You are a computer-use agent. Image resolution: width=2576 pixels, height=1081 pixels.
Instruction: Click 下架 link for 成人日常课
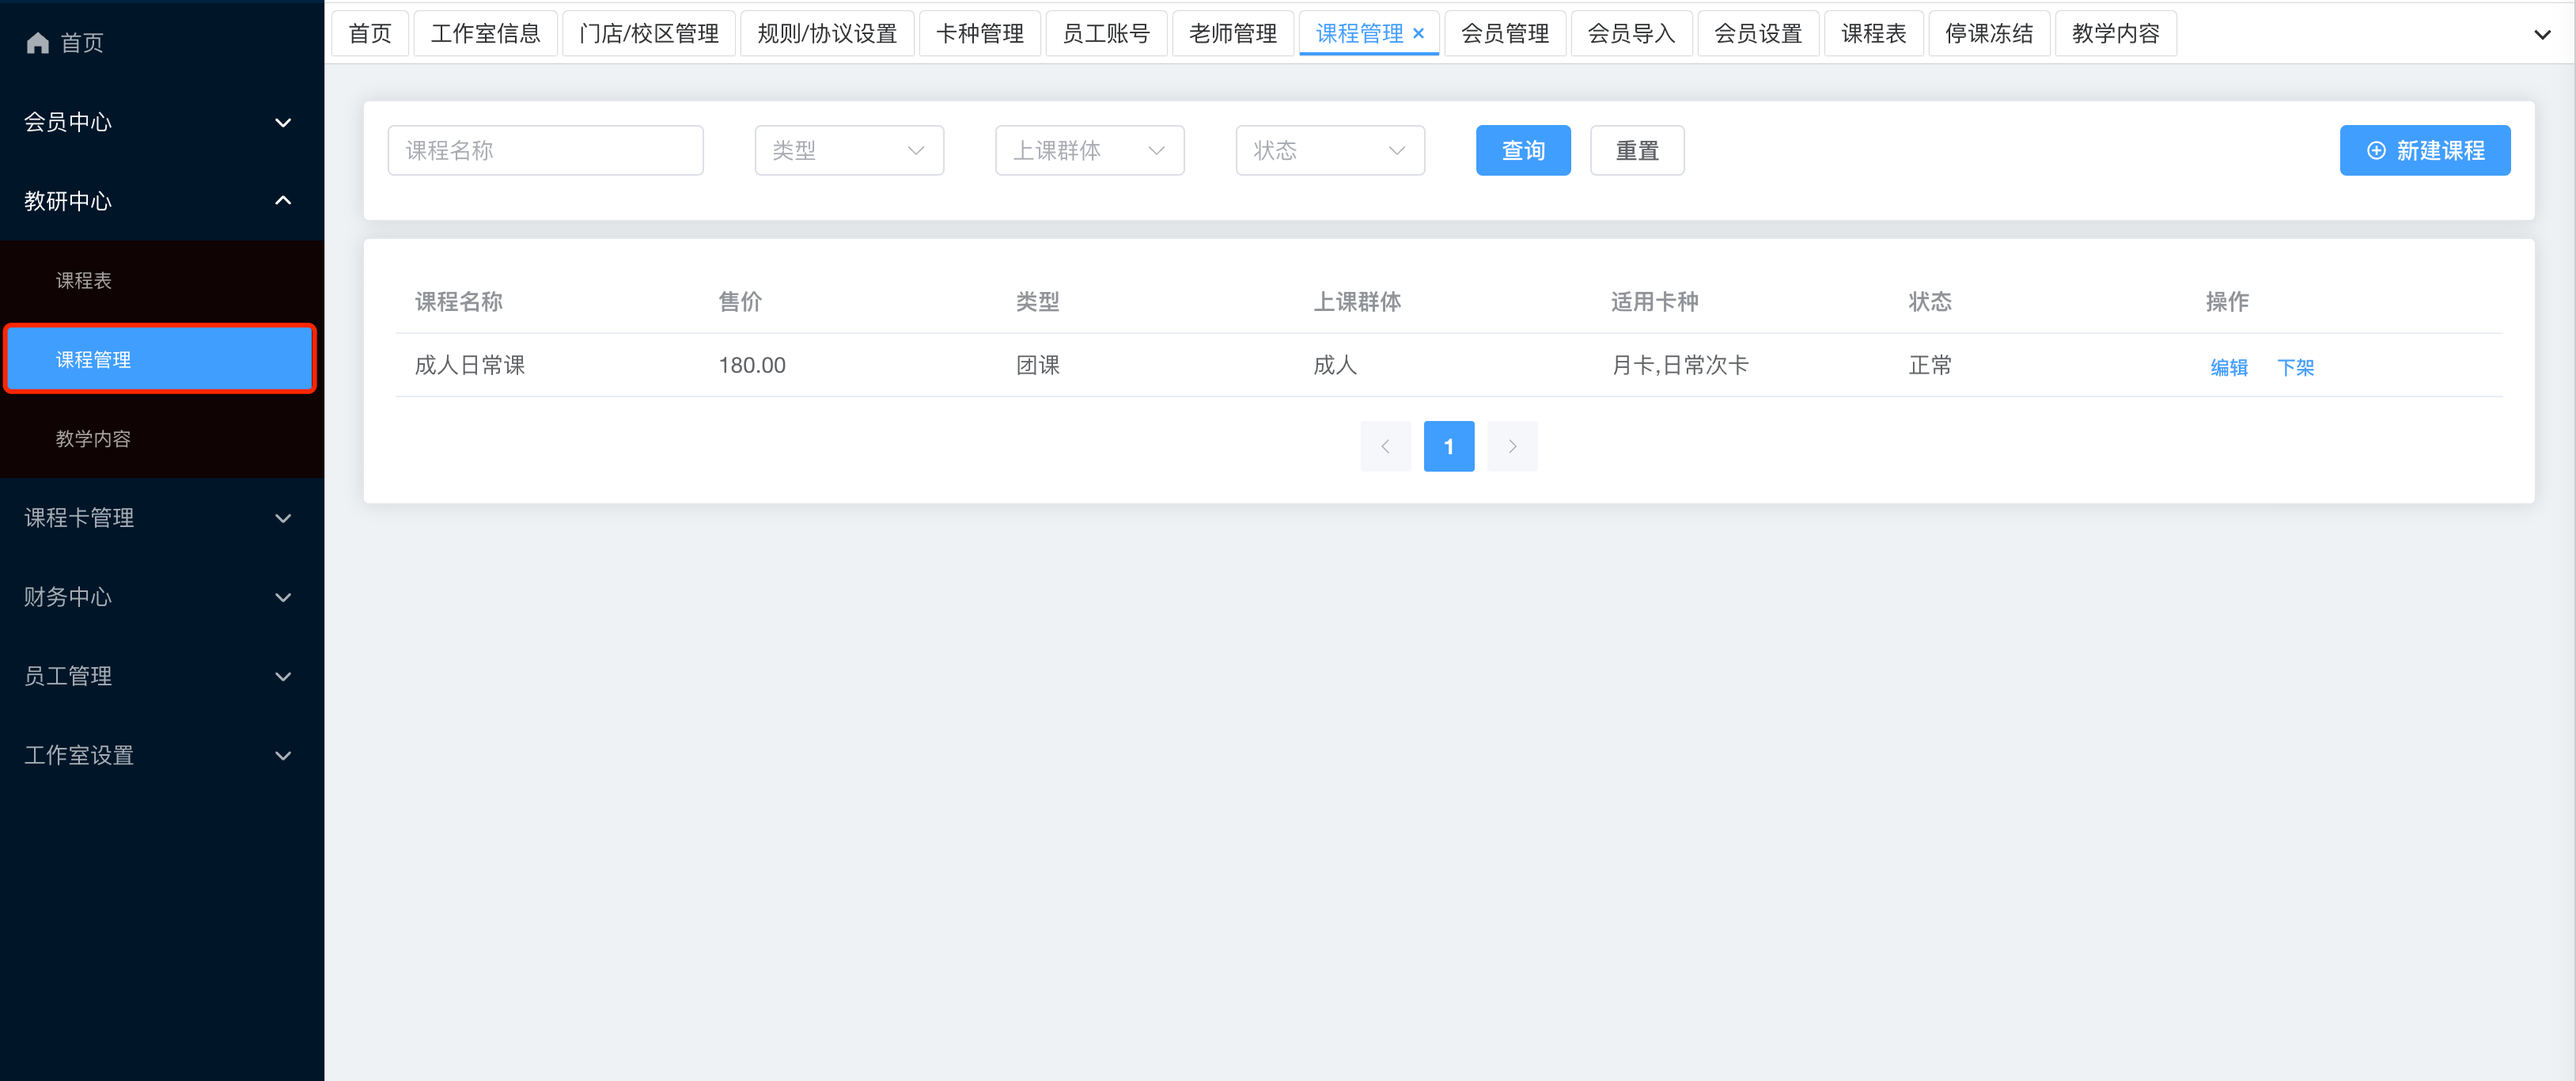pyautogui.click(x=2295, y=367)
